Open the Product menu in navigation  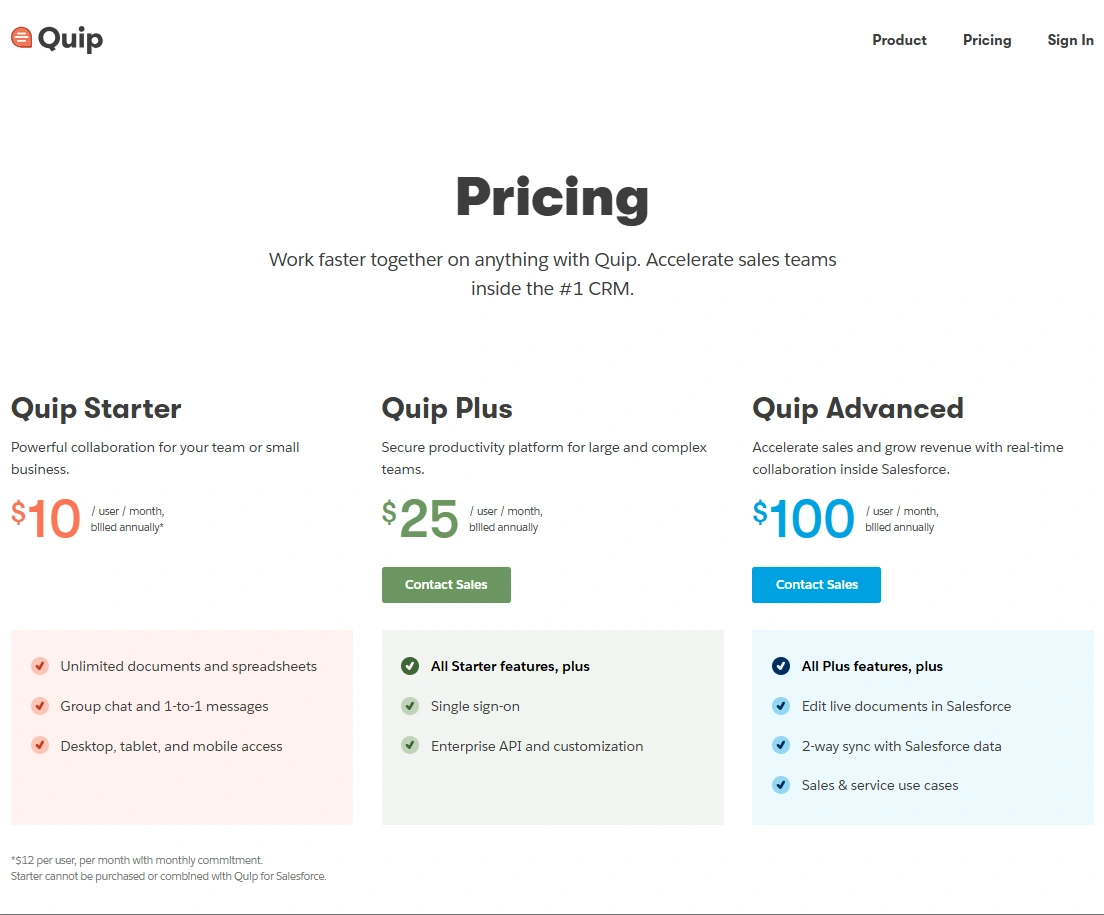pyautogui.click(x=899, y=40)
